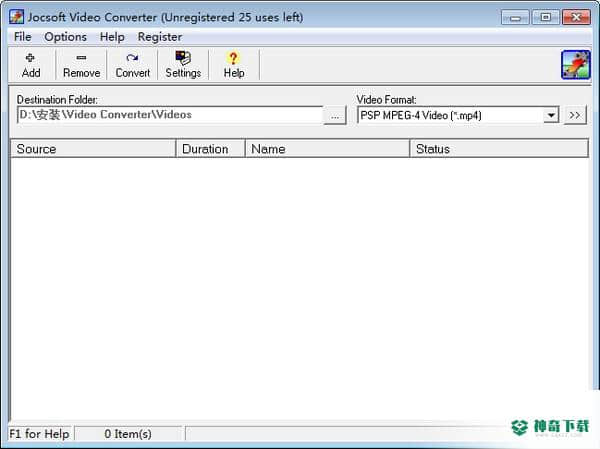Open the Options menu
Image resolution: width=600 pixels, height=449 pixels.
point(65,37)
